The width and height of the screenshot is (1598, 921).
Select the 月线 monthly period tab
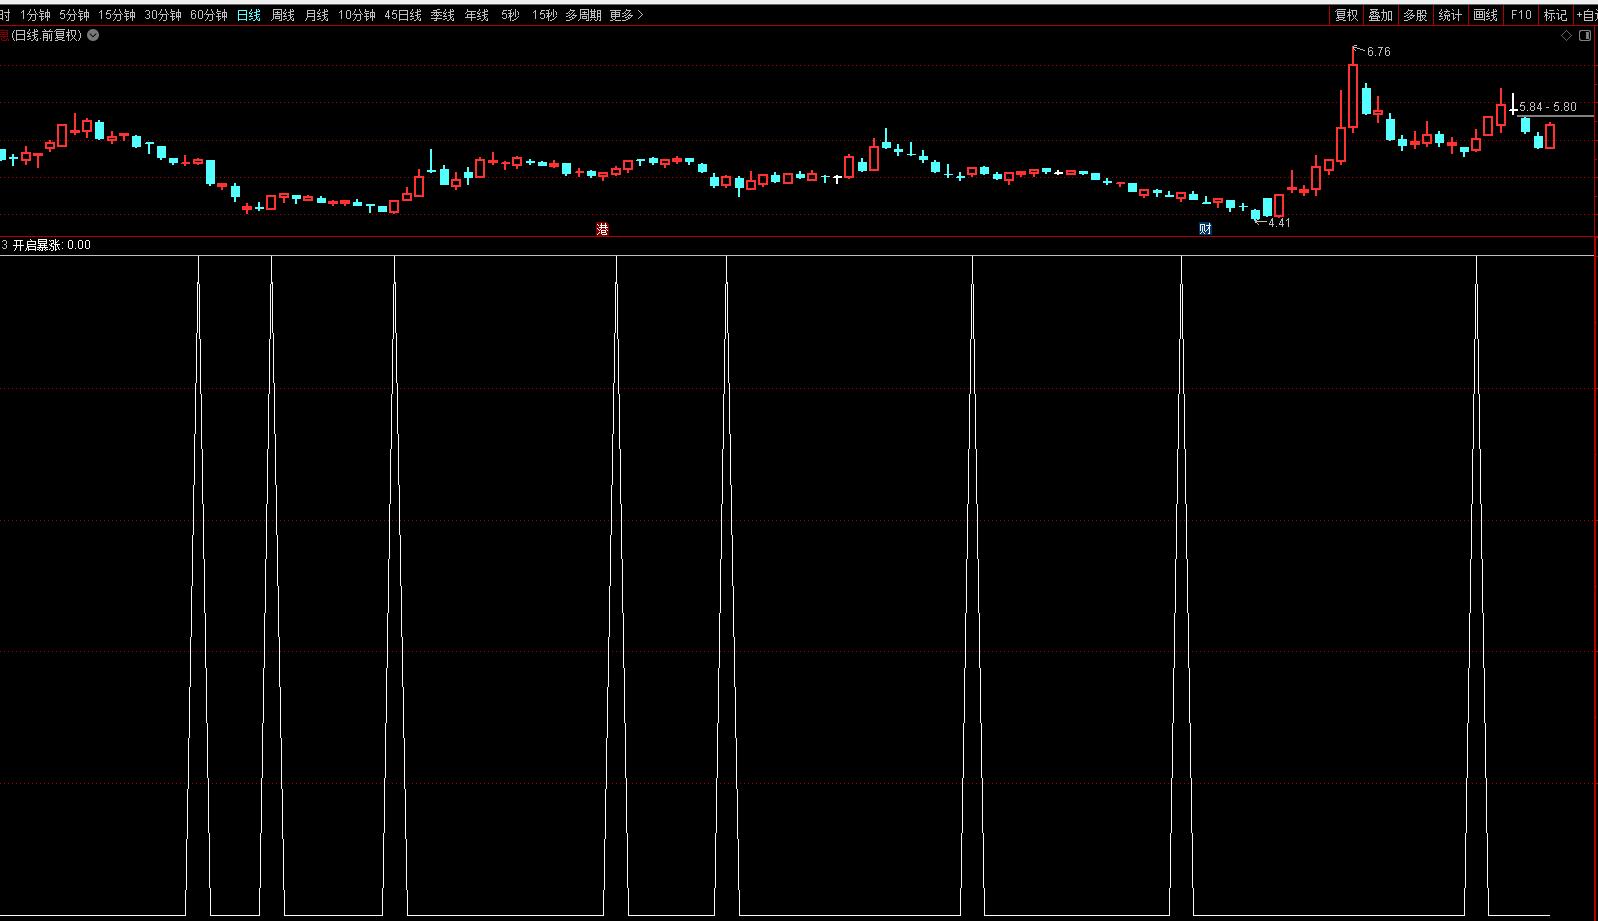[x=317, y=15]
